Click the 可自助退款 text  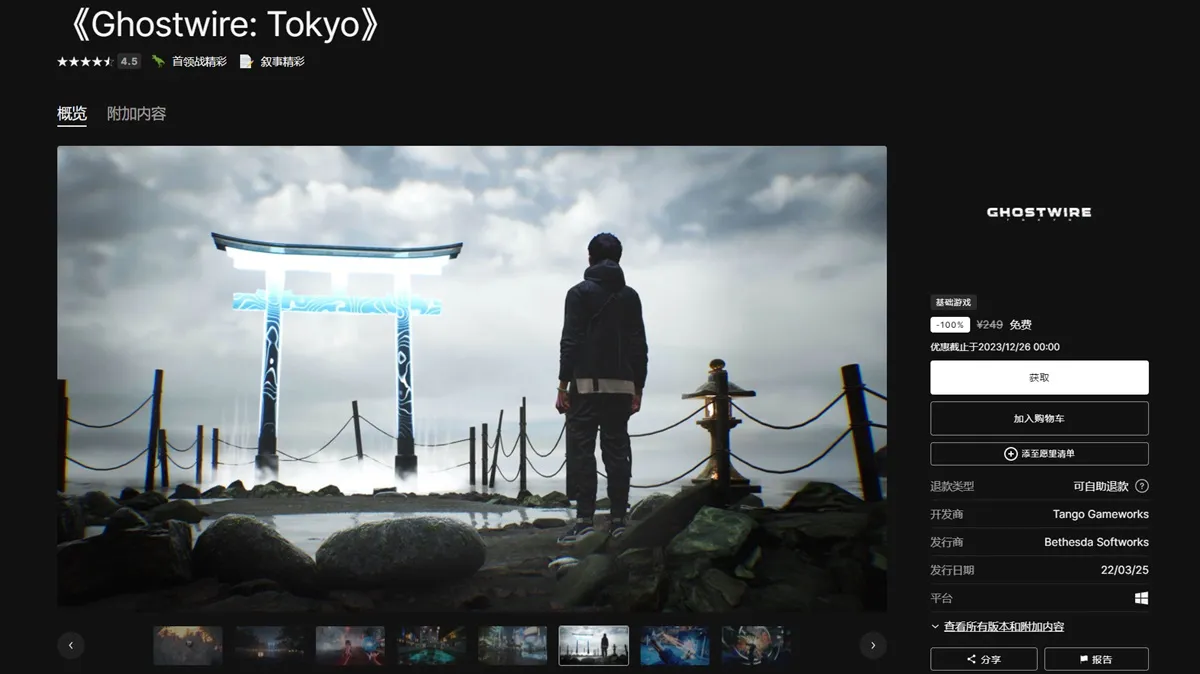(1101, 486)
